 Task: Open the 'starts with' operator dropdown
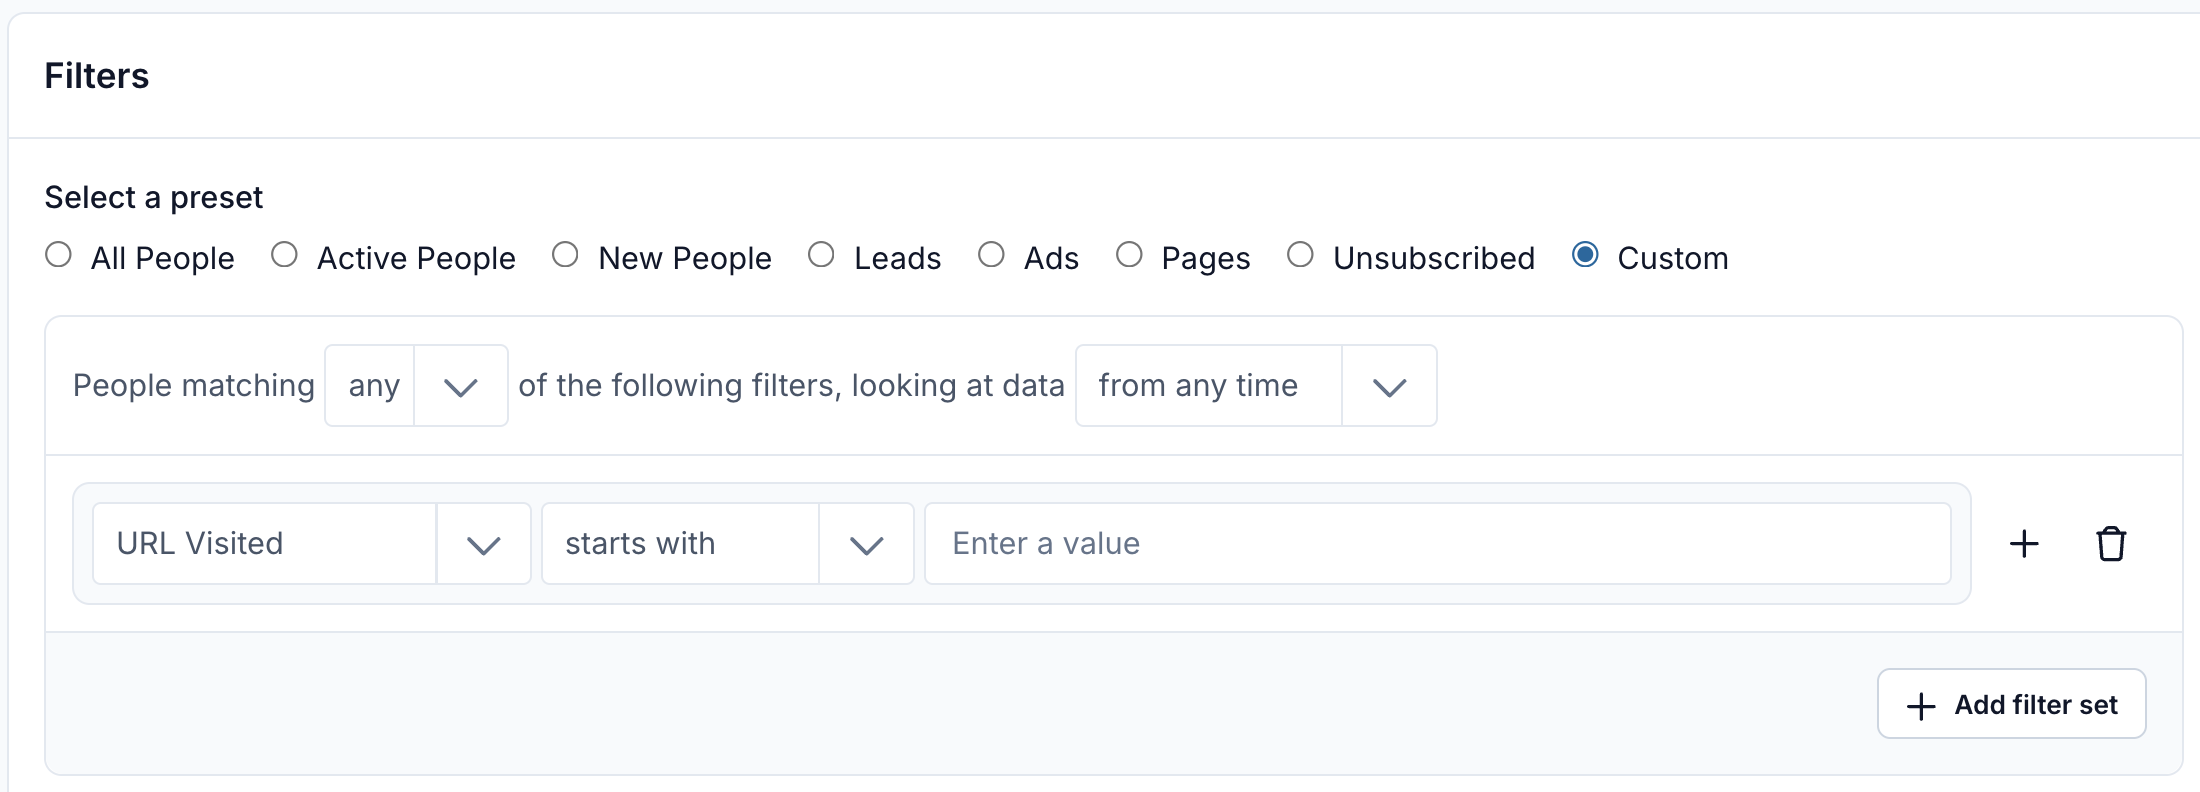tap(728, 544)
